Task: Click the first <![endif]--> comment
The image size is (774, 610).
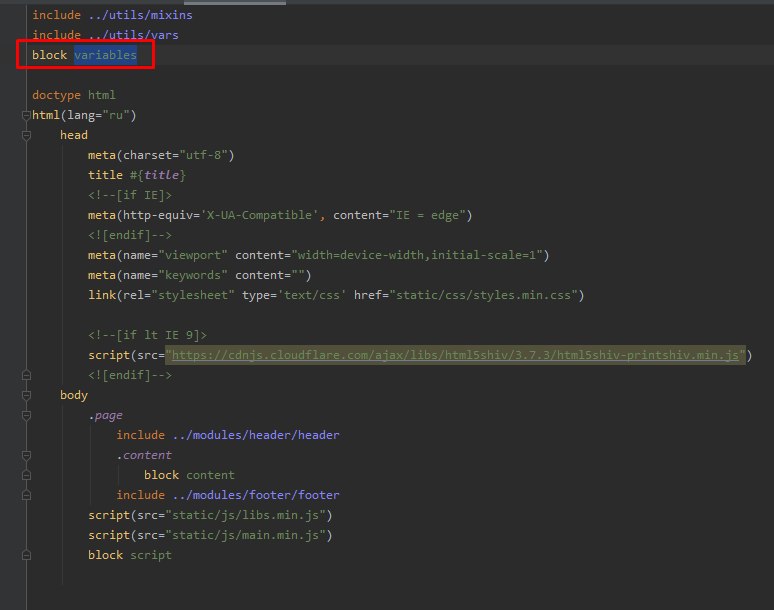Action: [130, 235]
